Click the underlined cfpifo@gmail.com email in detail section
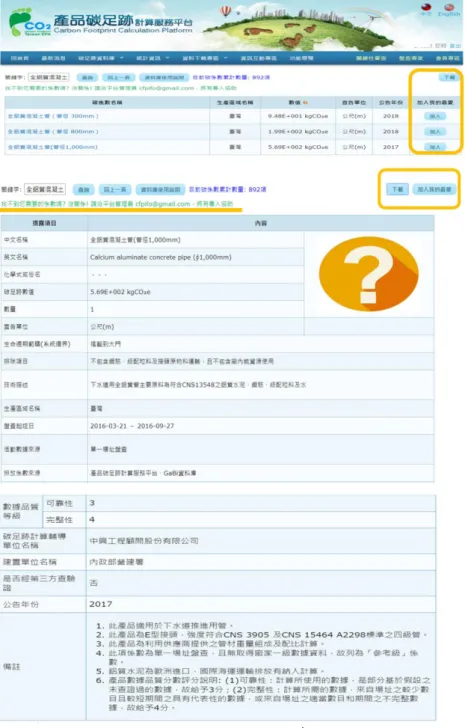Image resolution: width=465 pixels, height=728 pixels. point(162,204)
